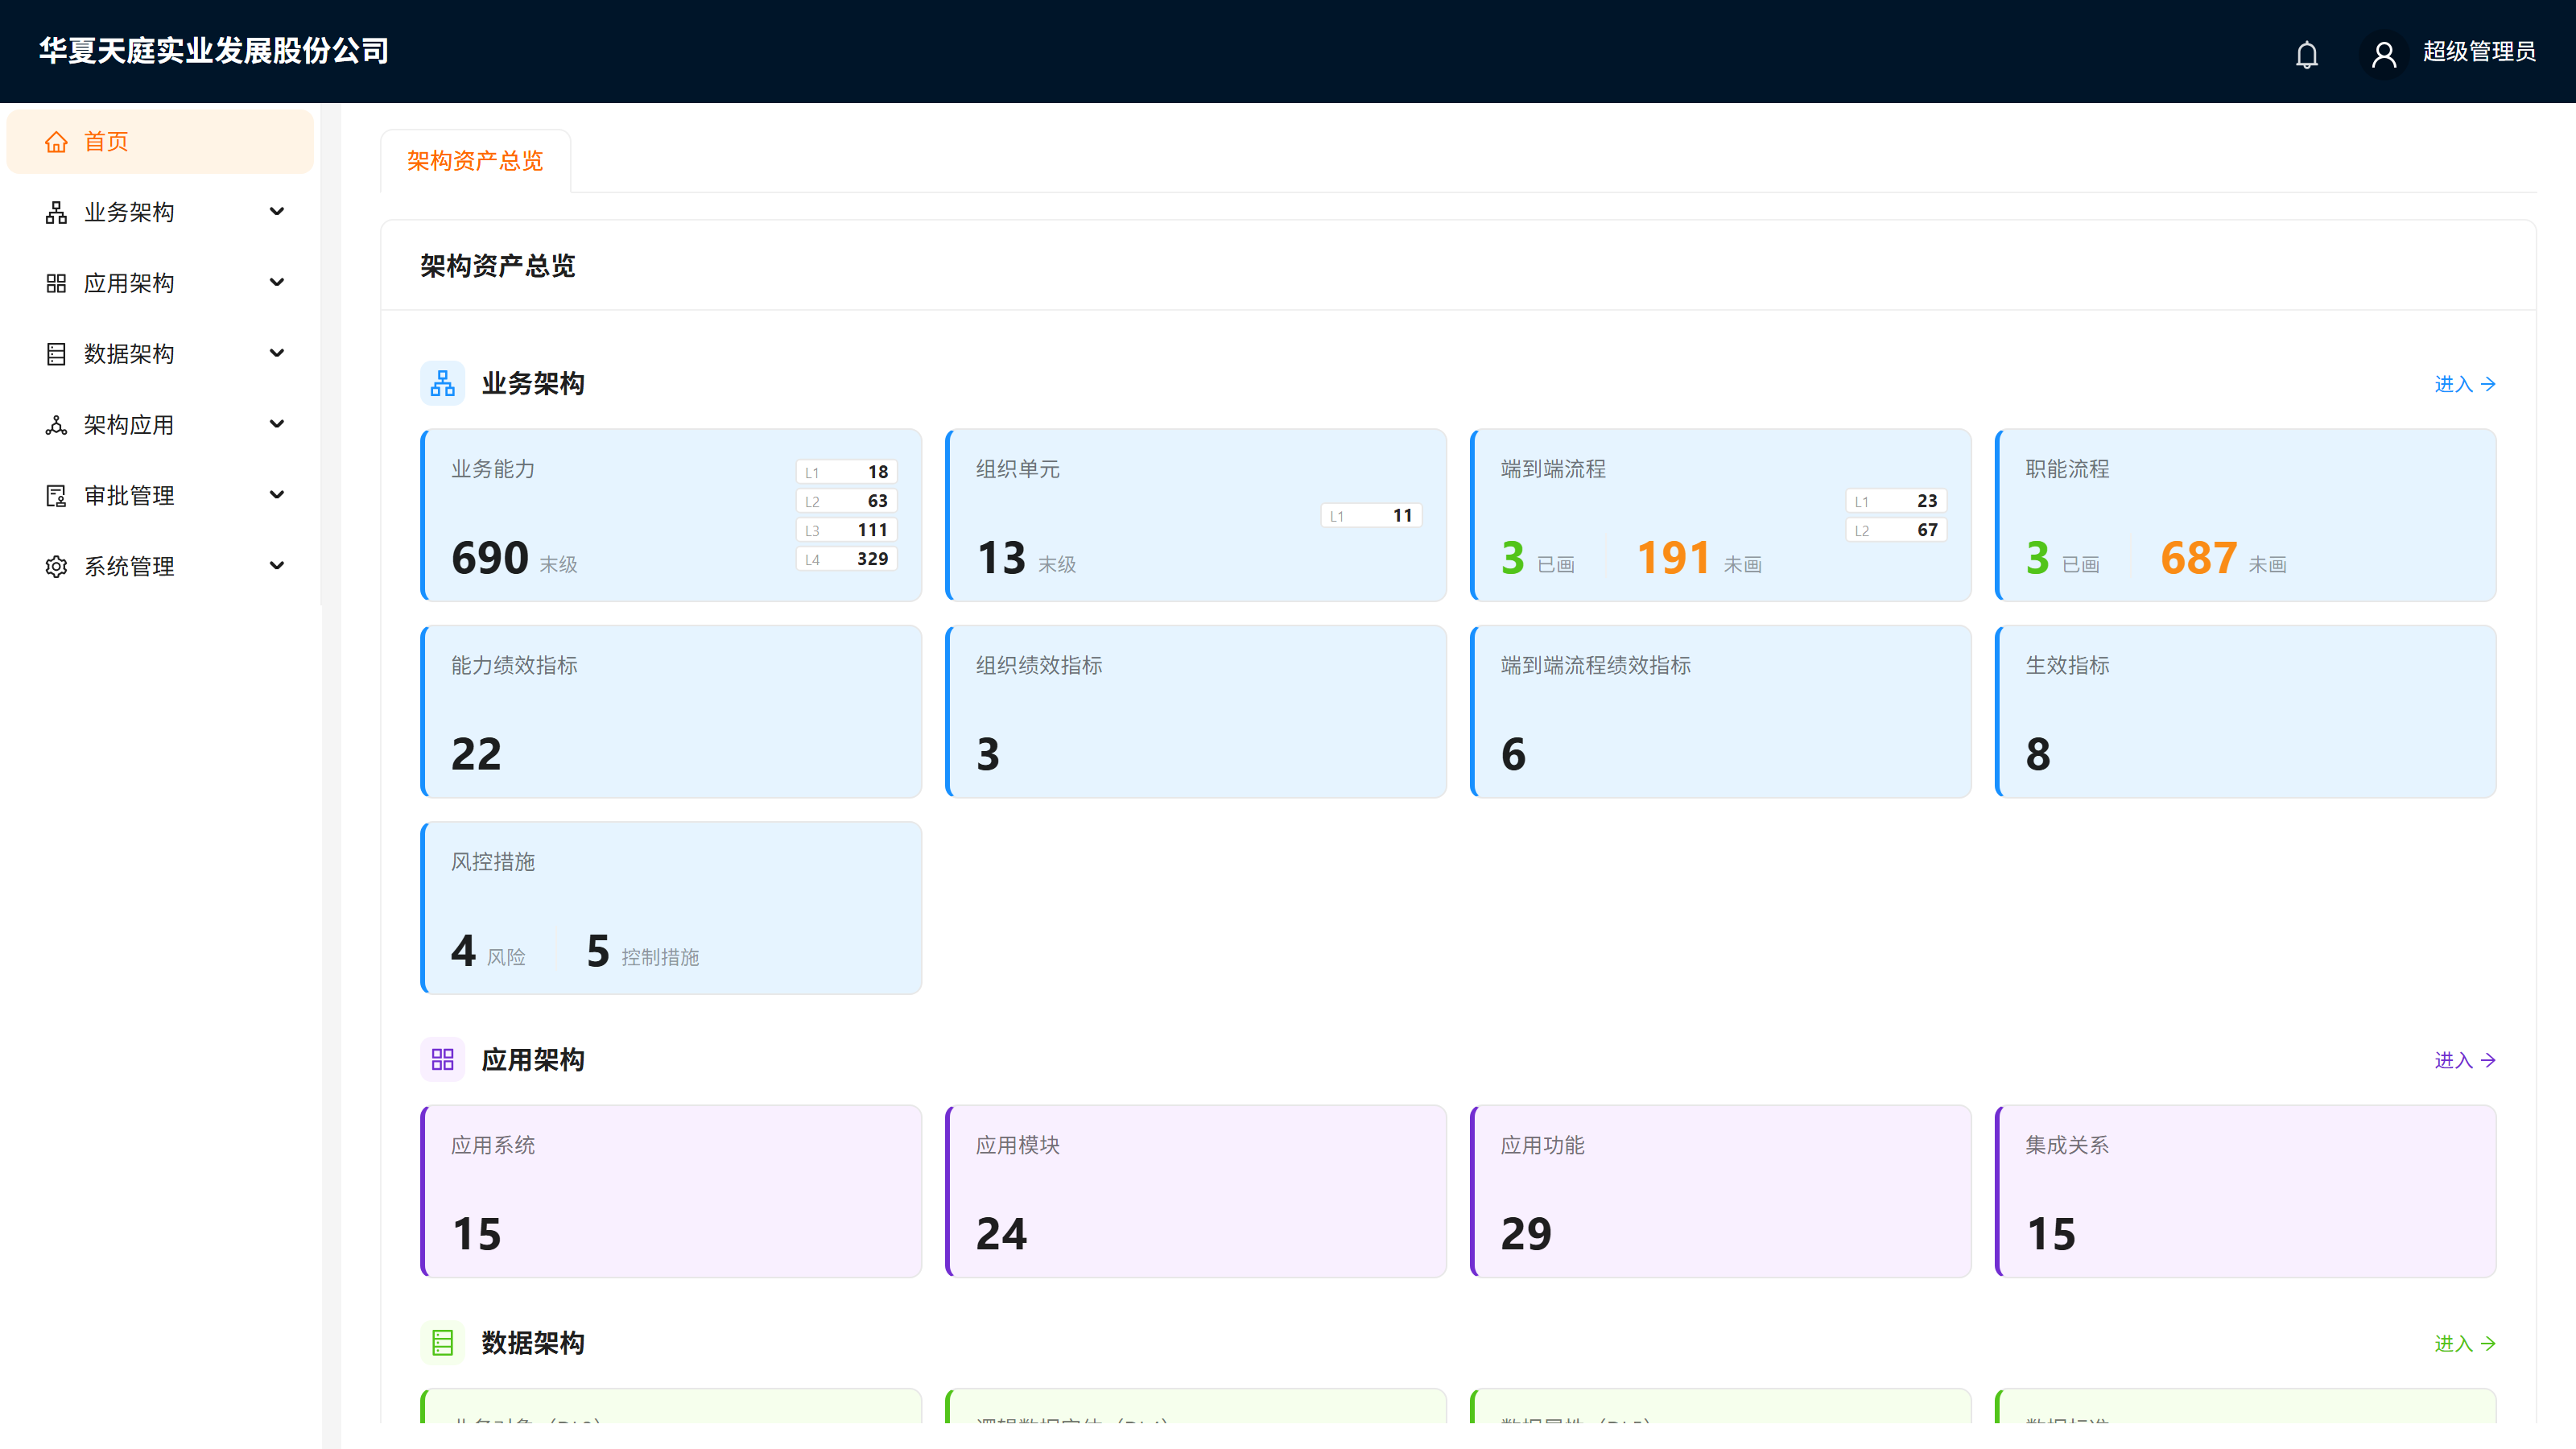Click the purple 应用架构 section icon

[x=442, y=1060]
